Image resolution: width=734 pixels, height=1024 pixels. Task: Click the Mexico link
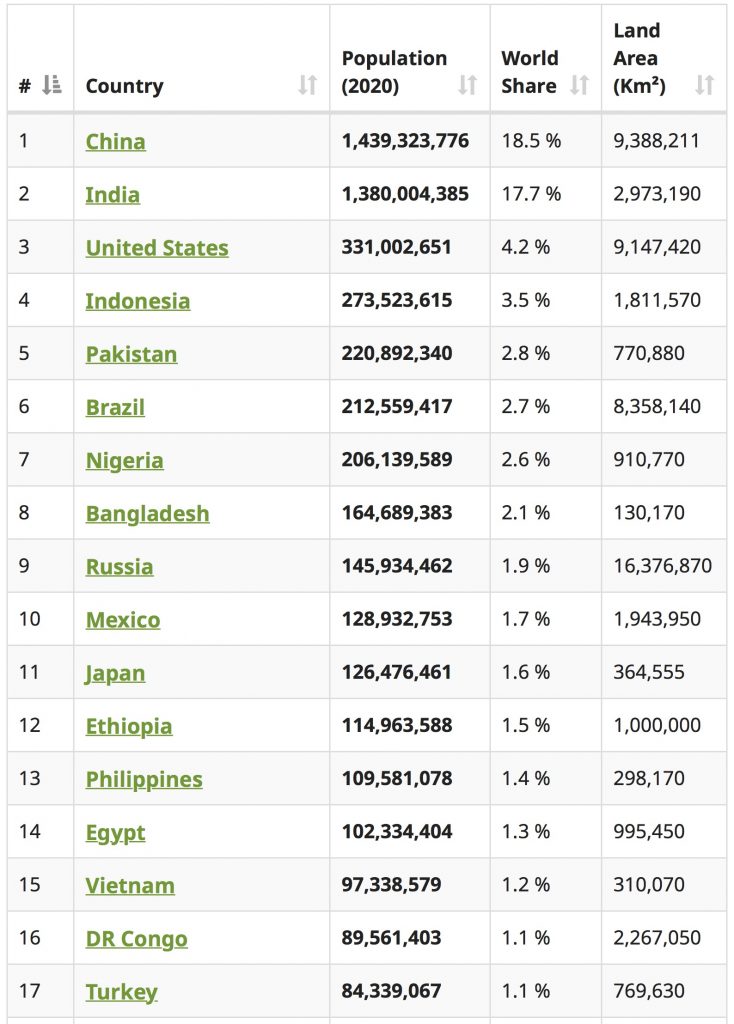122,619
